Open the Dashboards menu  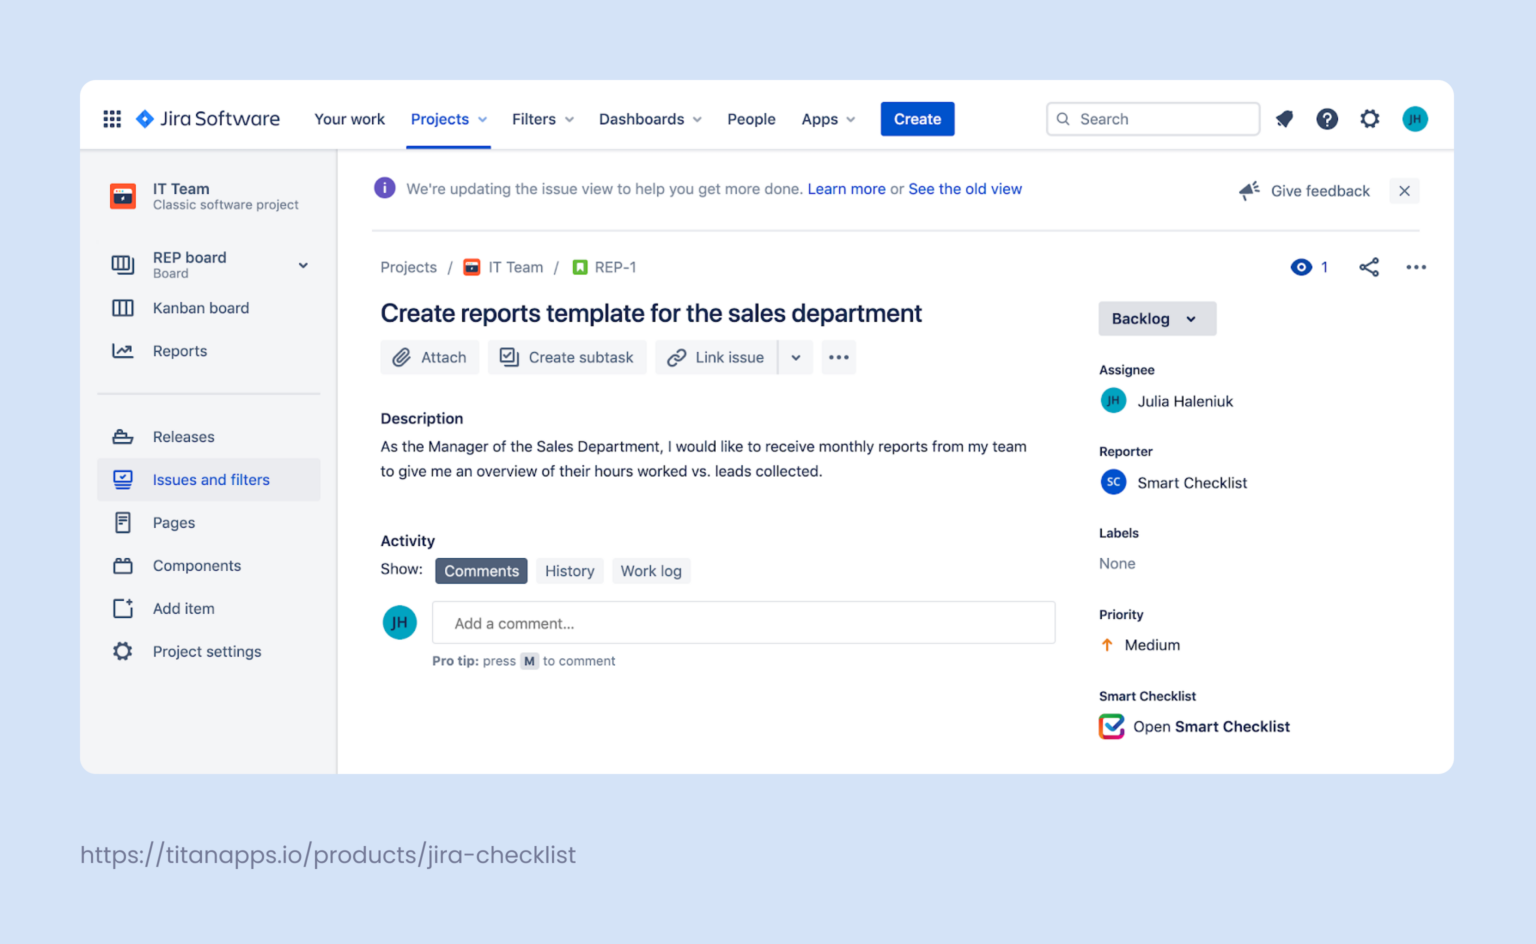pos(650,119)
